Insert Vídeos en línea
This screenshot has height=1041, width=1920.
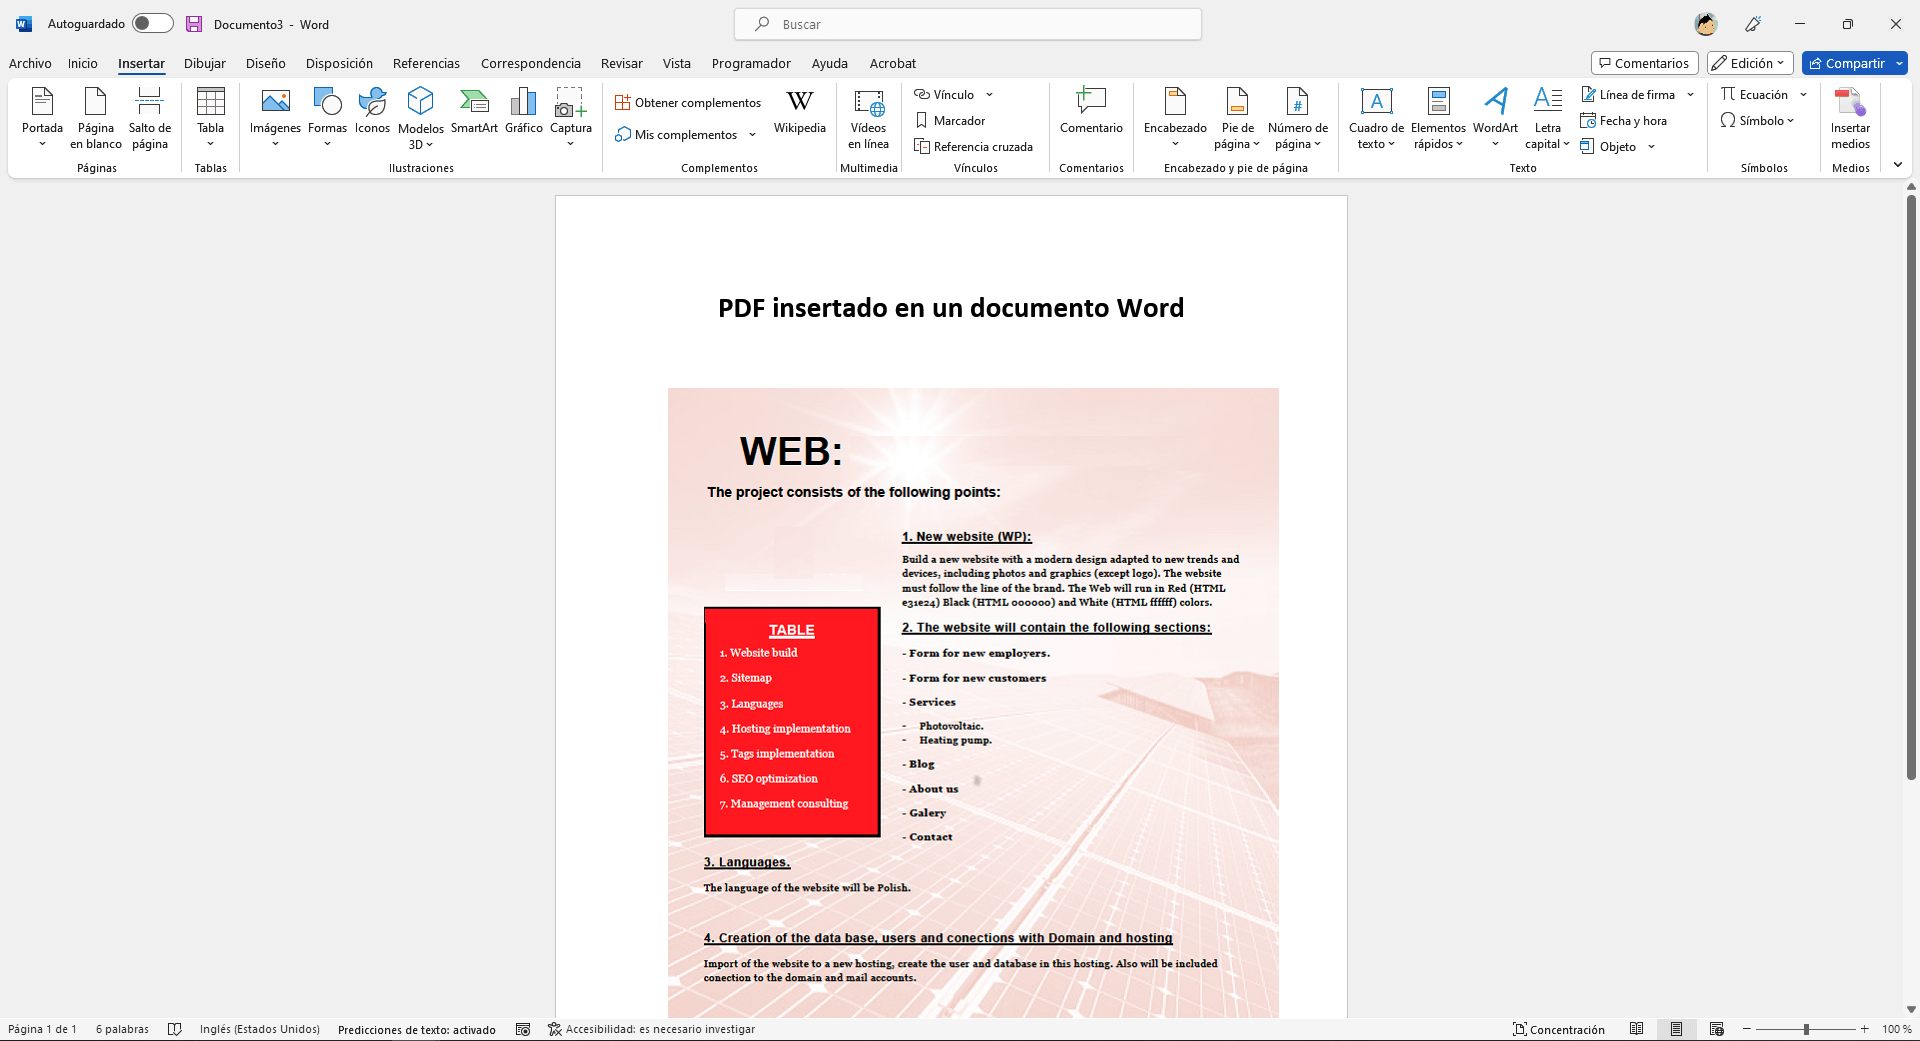[868, 118]
